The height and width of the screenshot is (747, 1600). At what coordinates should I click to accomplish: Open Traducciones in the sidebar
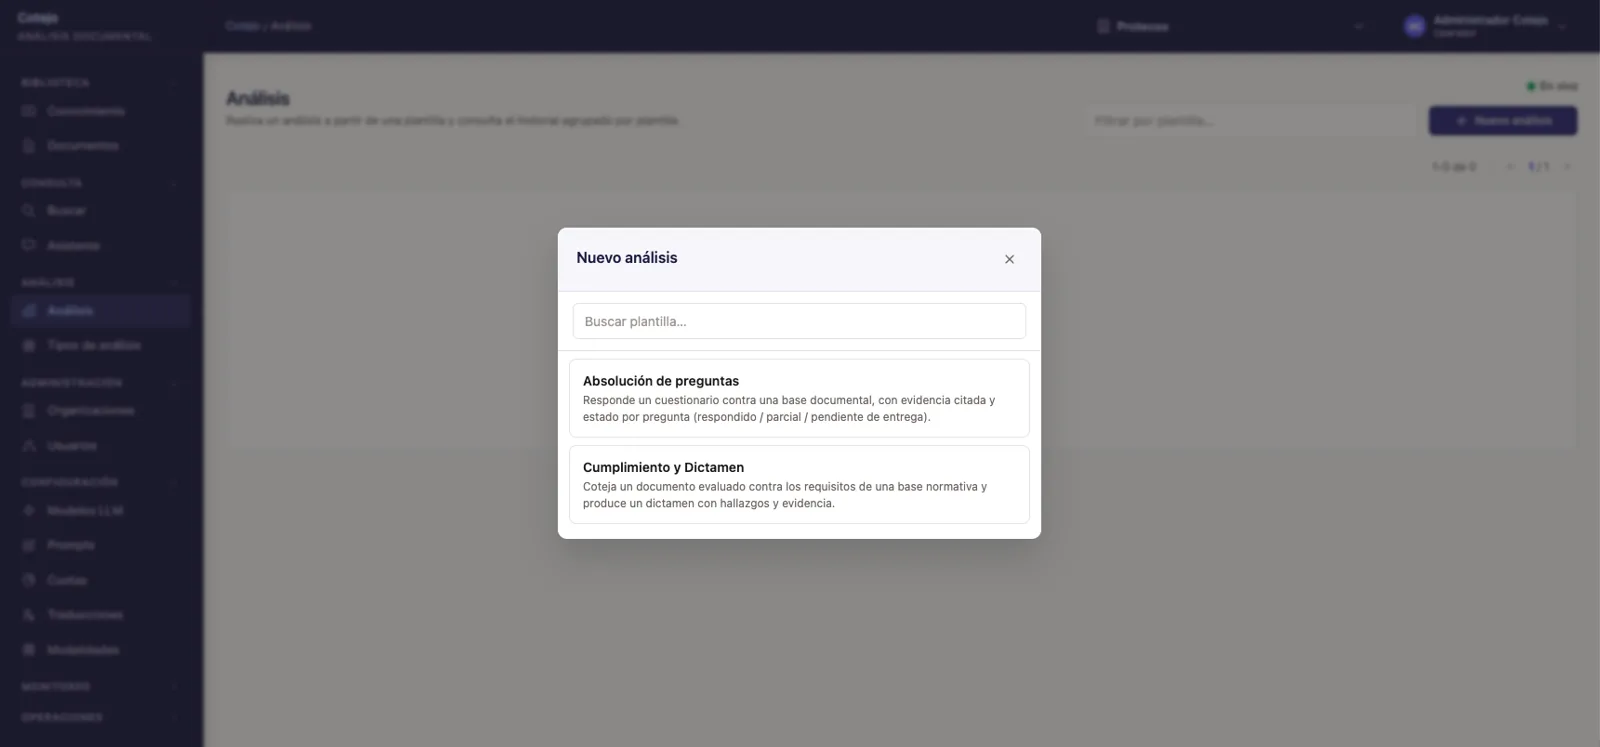tap(100, 615)
